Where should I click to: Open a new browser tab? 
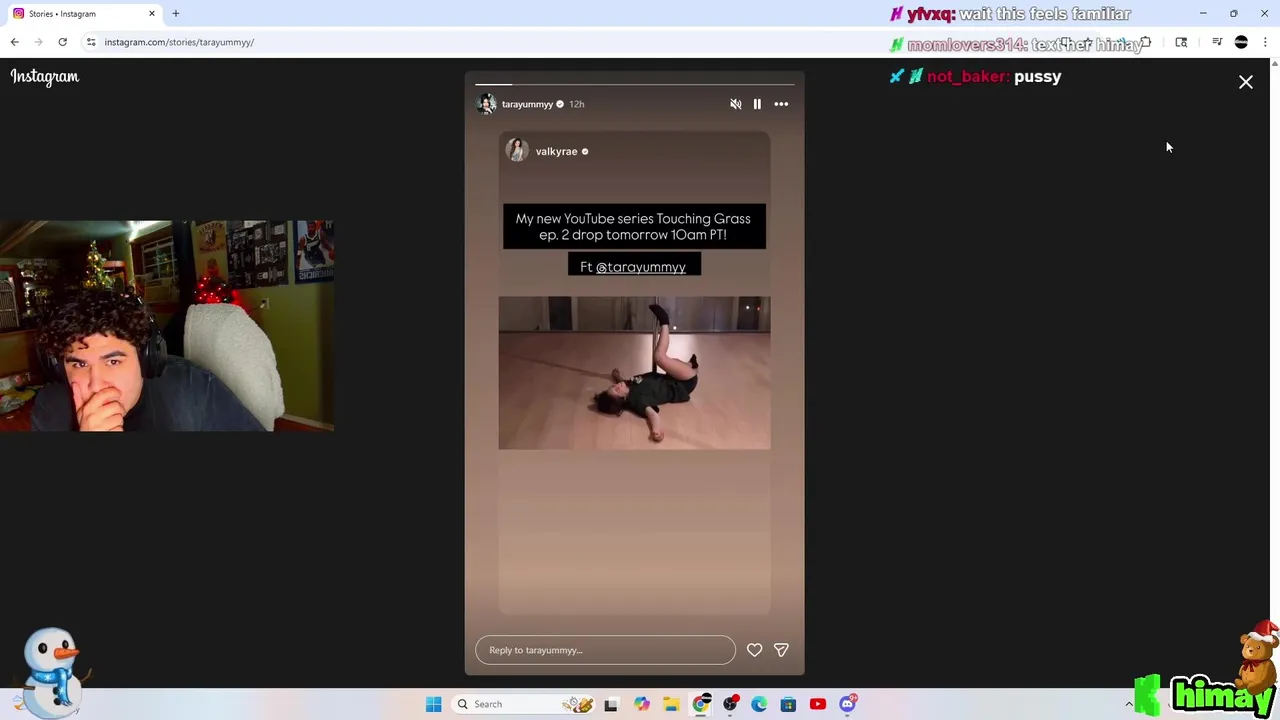(176, 14)
